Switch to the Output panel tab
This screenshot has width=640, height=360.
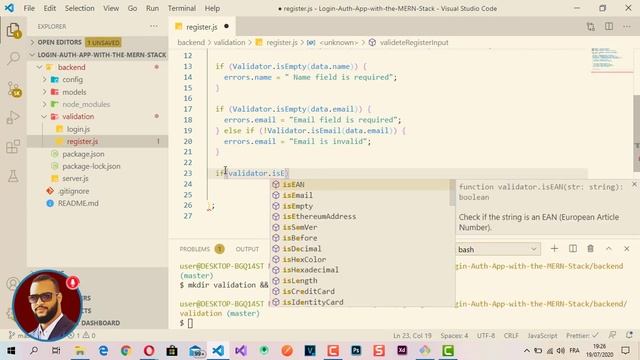(x=247, y=249)
